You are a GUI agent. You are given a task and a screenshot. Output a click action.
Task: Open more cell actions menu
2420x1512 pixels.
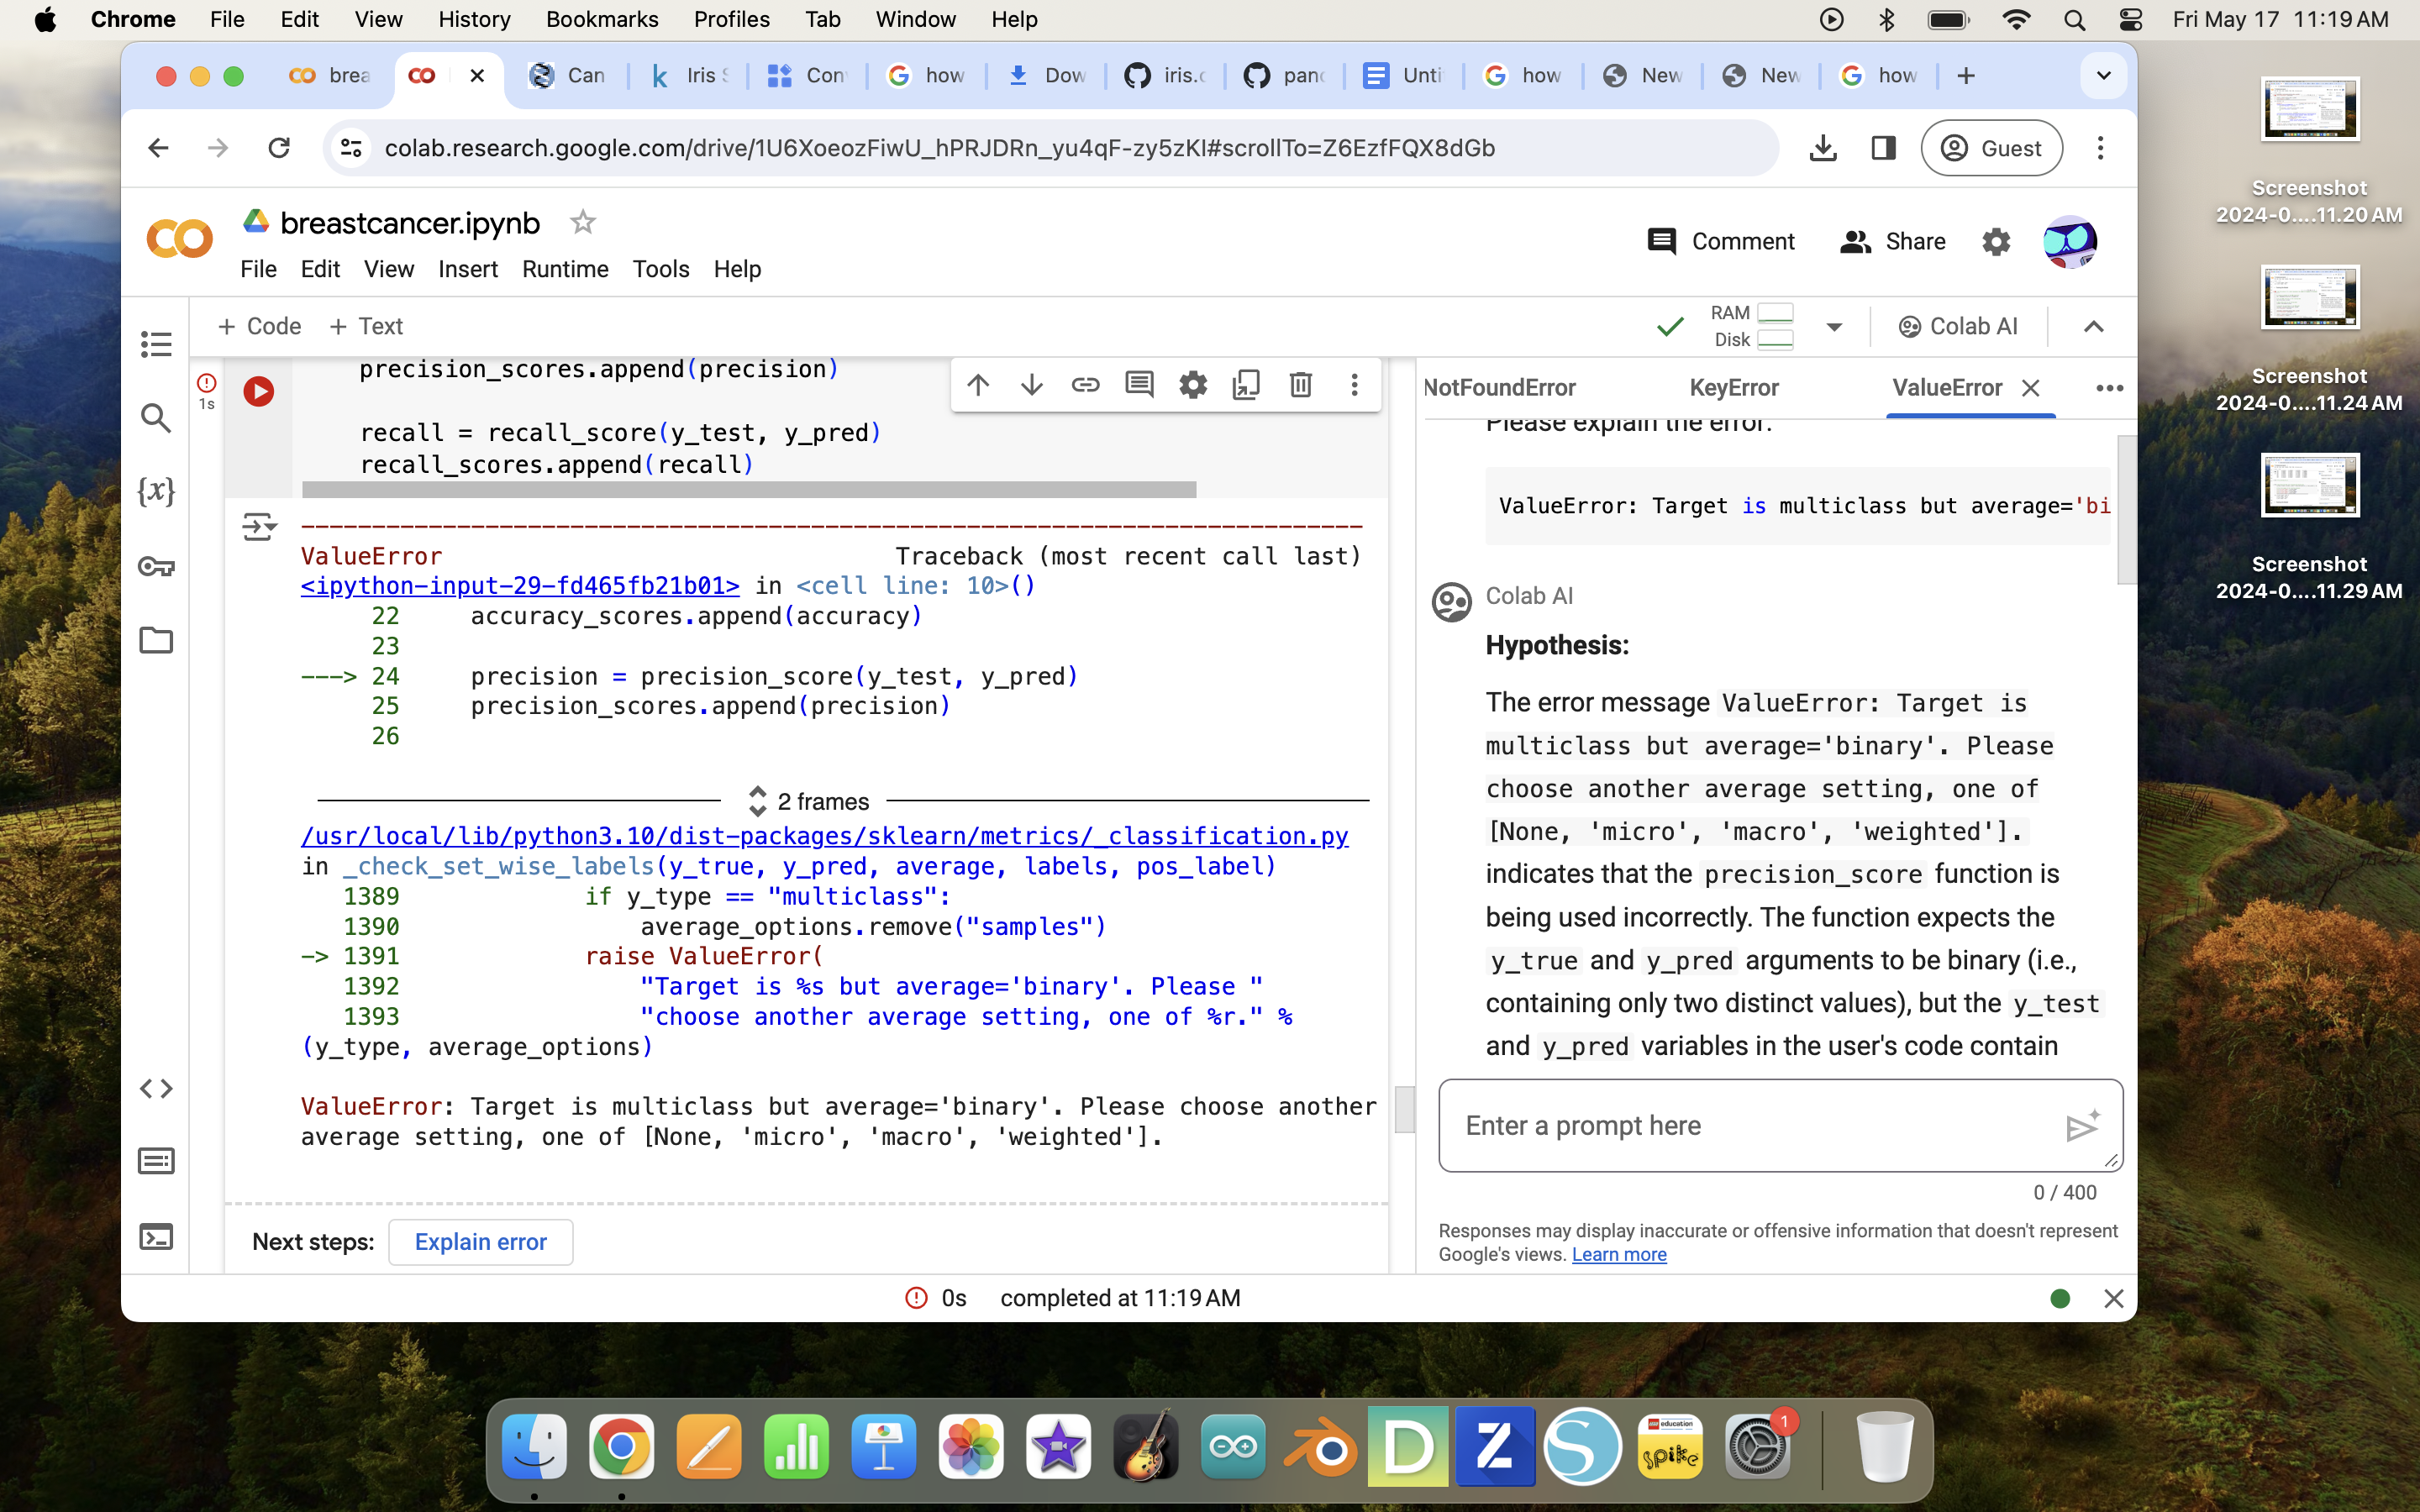[x=1354, y=385]
